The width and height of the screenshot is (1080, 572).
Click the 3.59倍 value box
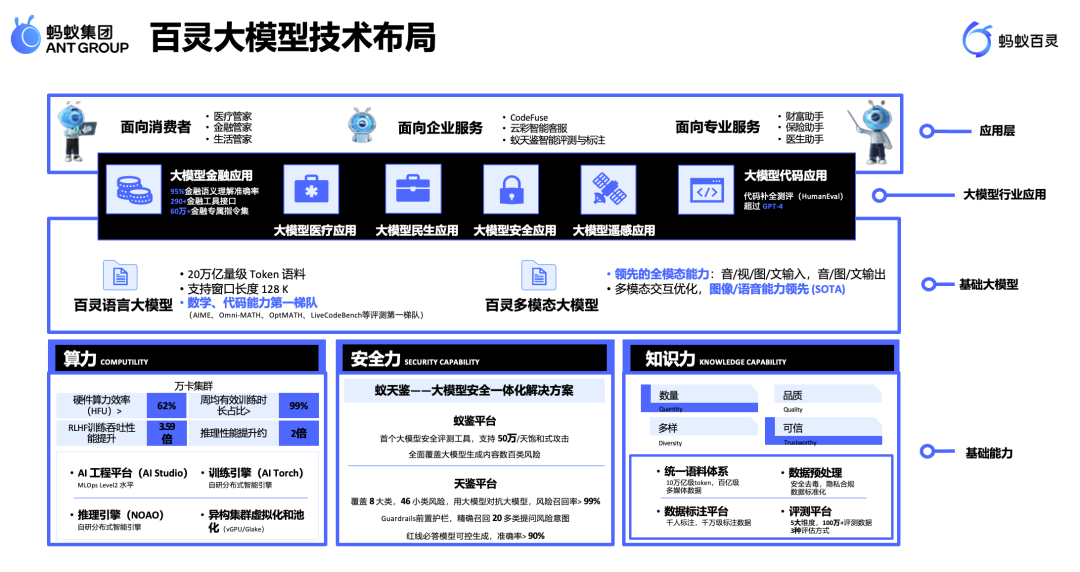click(x=167, y=433)
